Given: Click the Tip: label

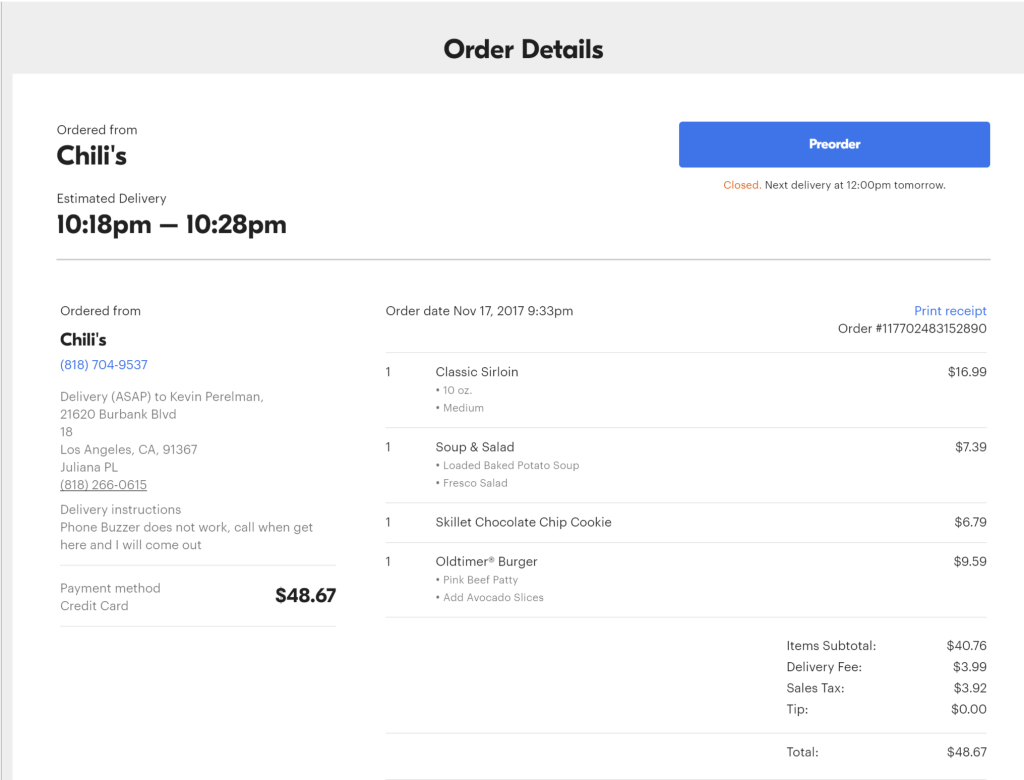Looking at the screenshot, I should 797,709.
